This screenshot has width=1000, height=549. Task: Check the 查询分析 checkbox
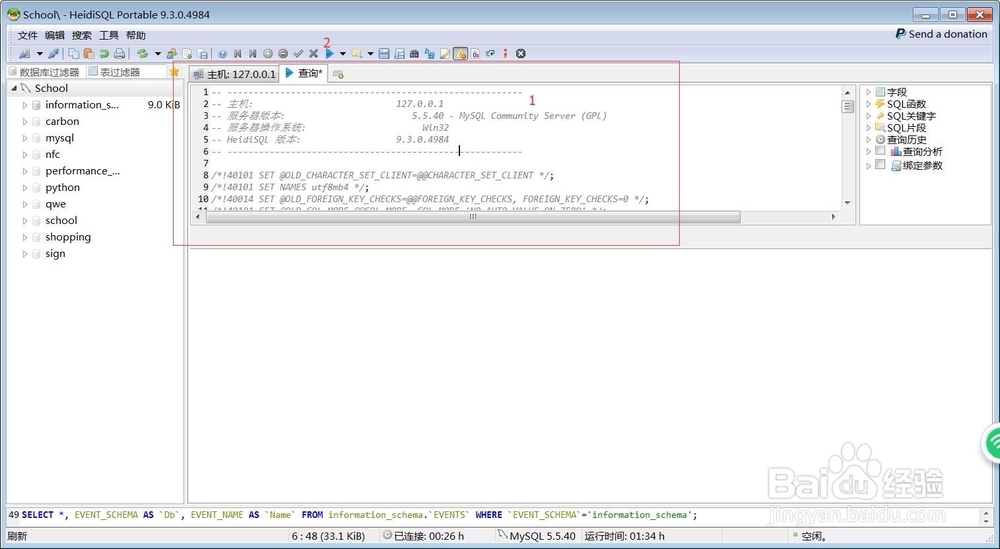tap(880, 151)
